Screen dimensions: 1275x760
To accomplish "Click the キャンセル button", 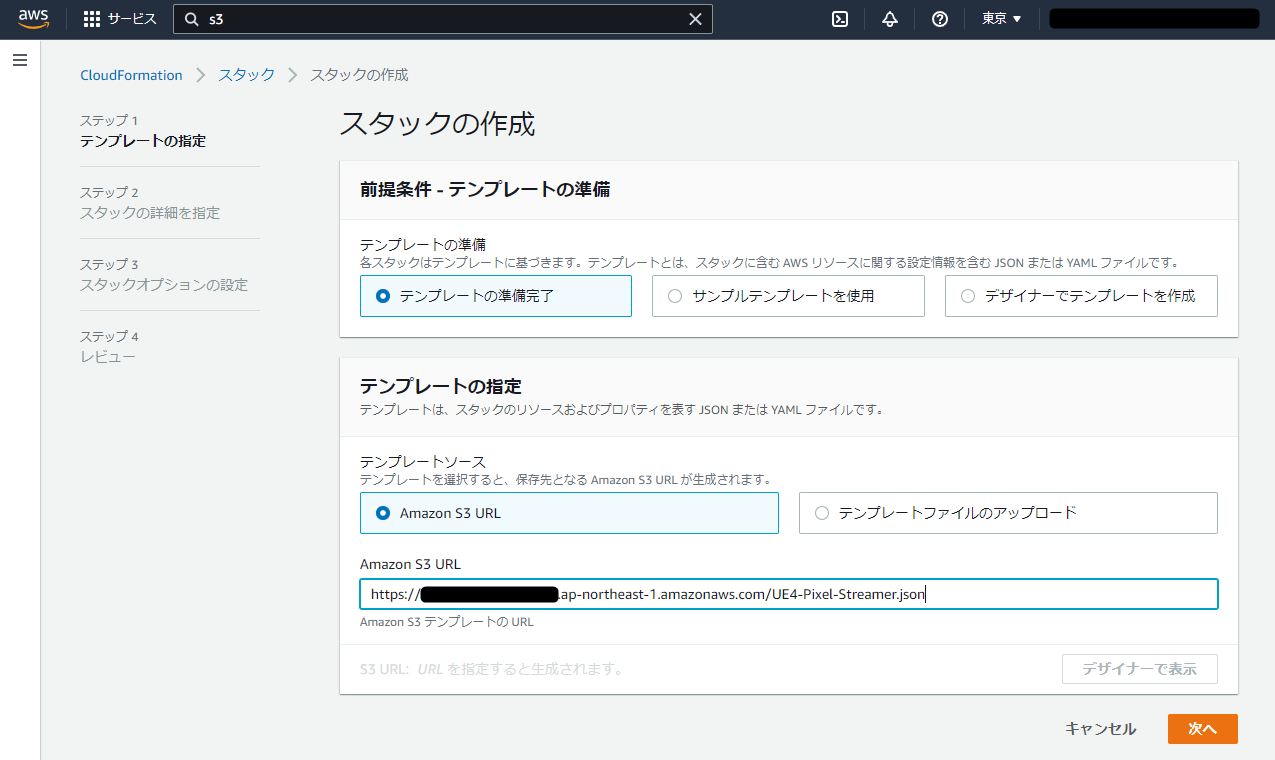I will (x=1101, y=729).
